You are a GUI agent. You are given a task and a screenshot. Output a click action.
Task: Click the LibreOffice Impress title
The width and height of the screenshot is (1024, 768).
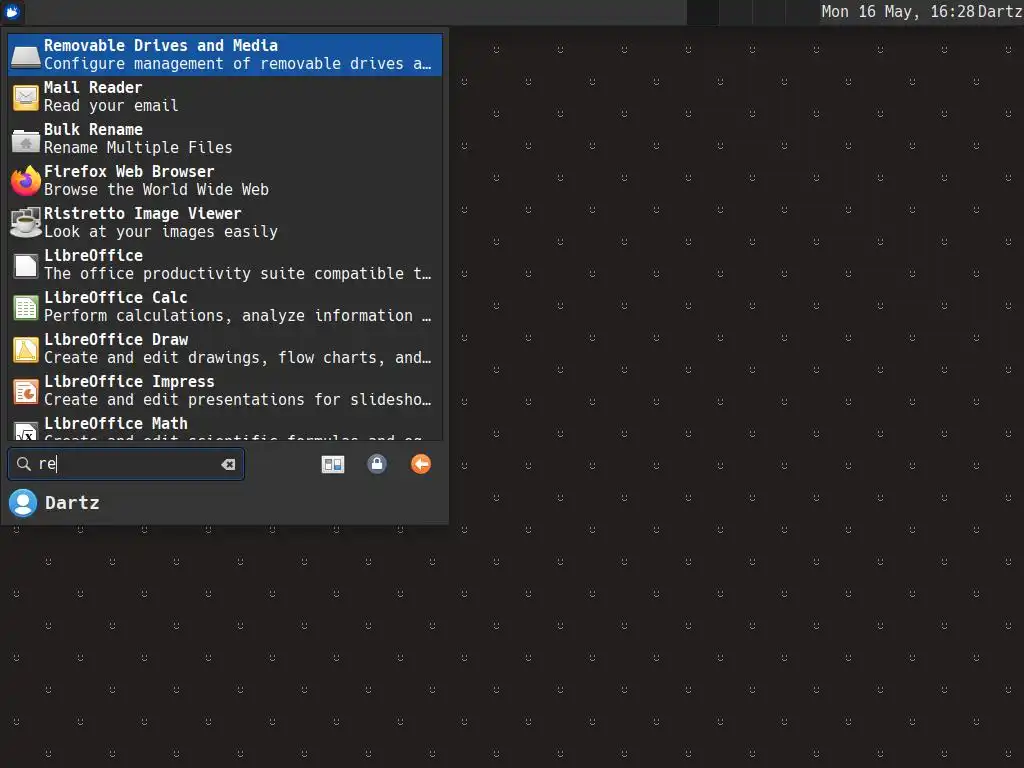[129, 381]
